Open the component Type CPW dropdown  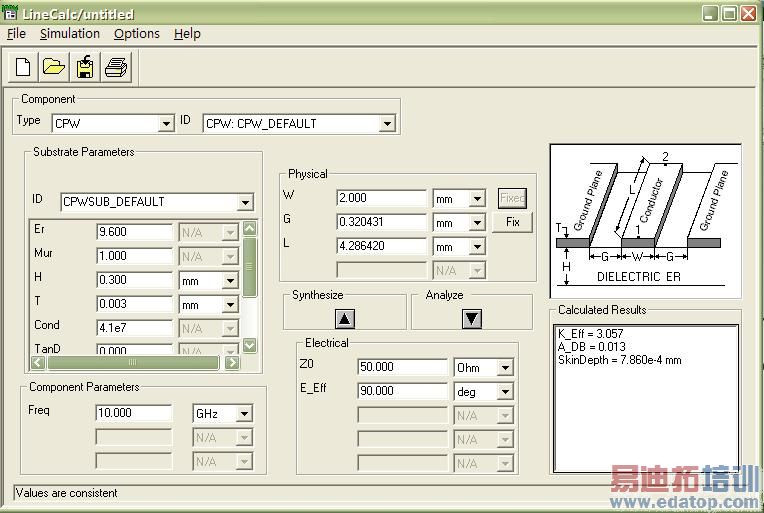pos(166,124)
